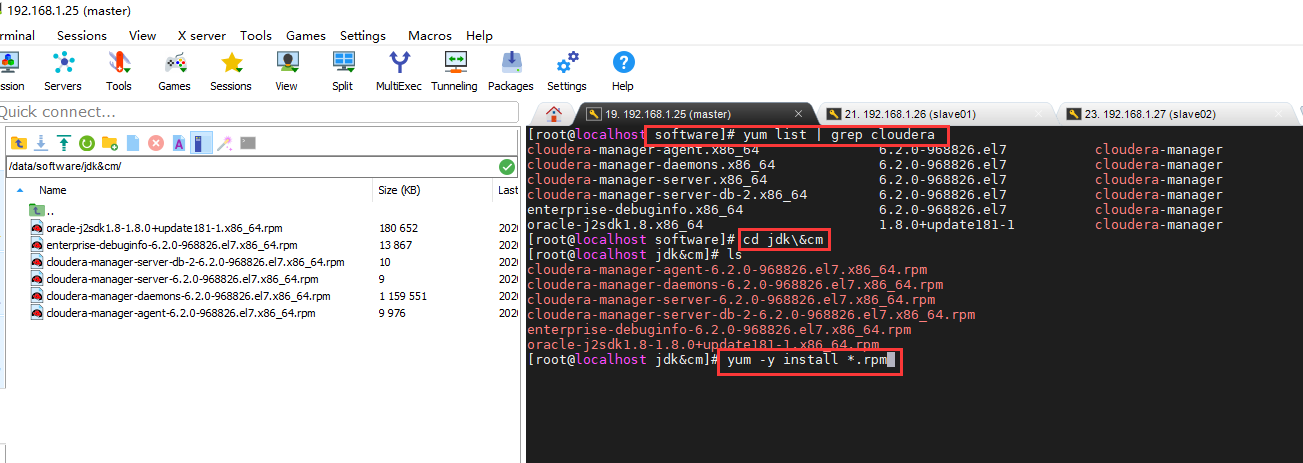This screenshot has width=1303, height=463.
Task: Upload files icon in SFTP toolbar
Action: click(x=64, y=143)
